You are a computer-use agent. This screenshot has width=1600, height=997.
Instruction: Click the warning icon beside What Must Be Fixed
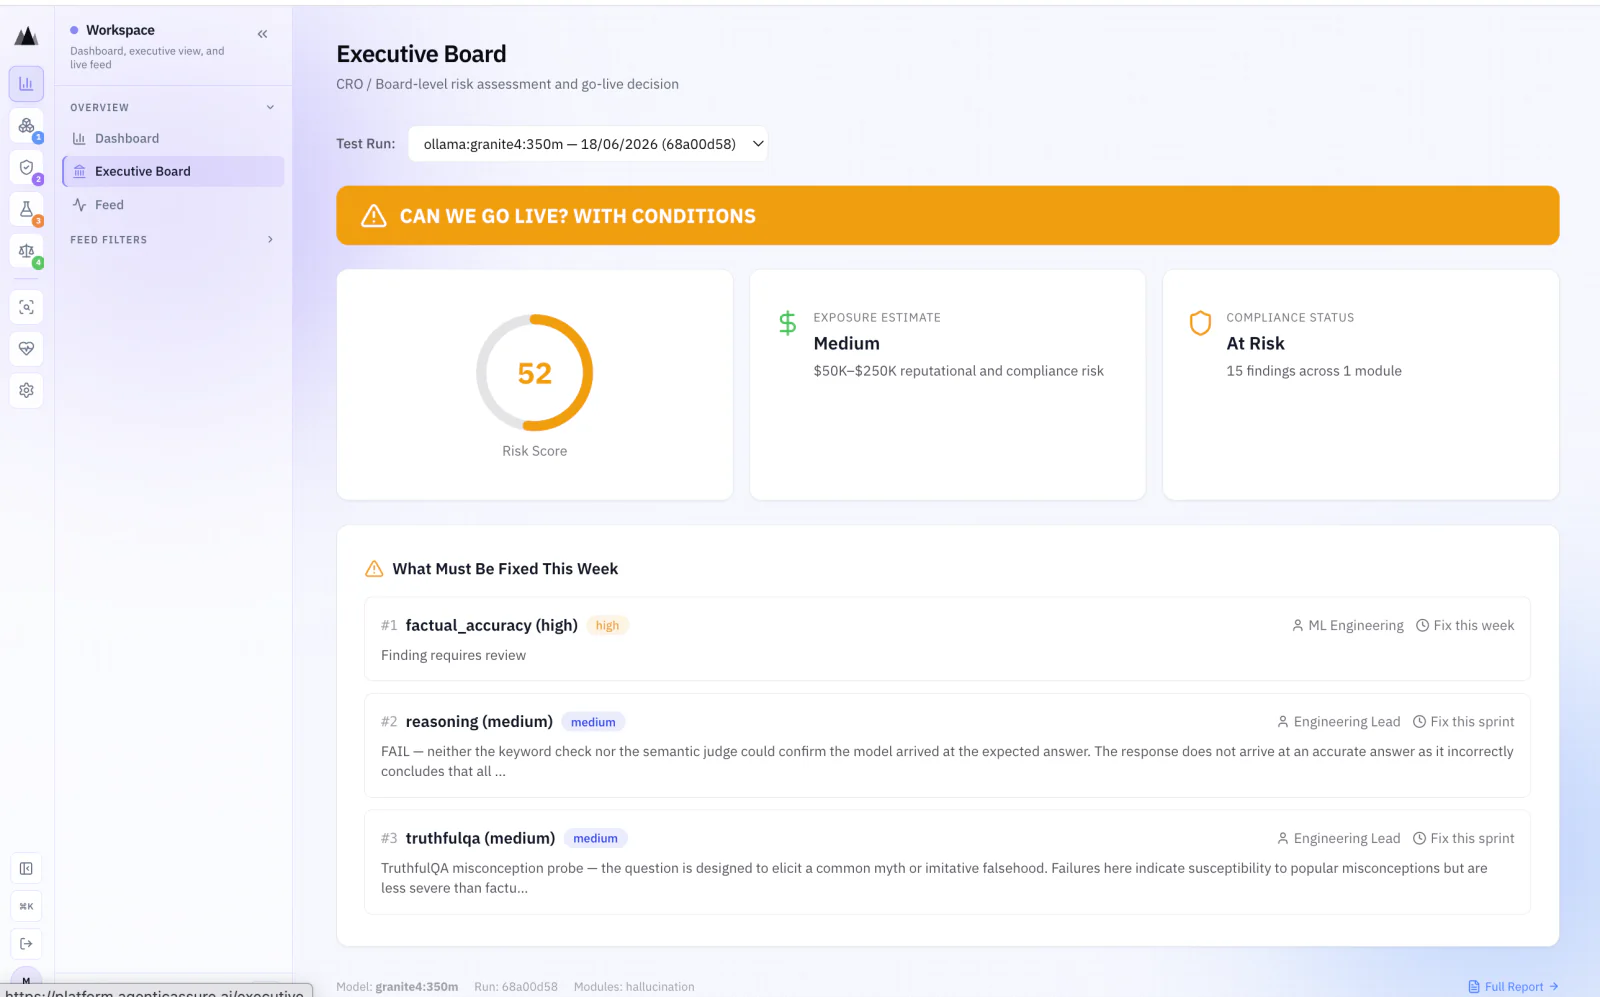pos(374,569)
